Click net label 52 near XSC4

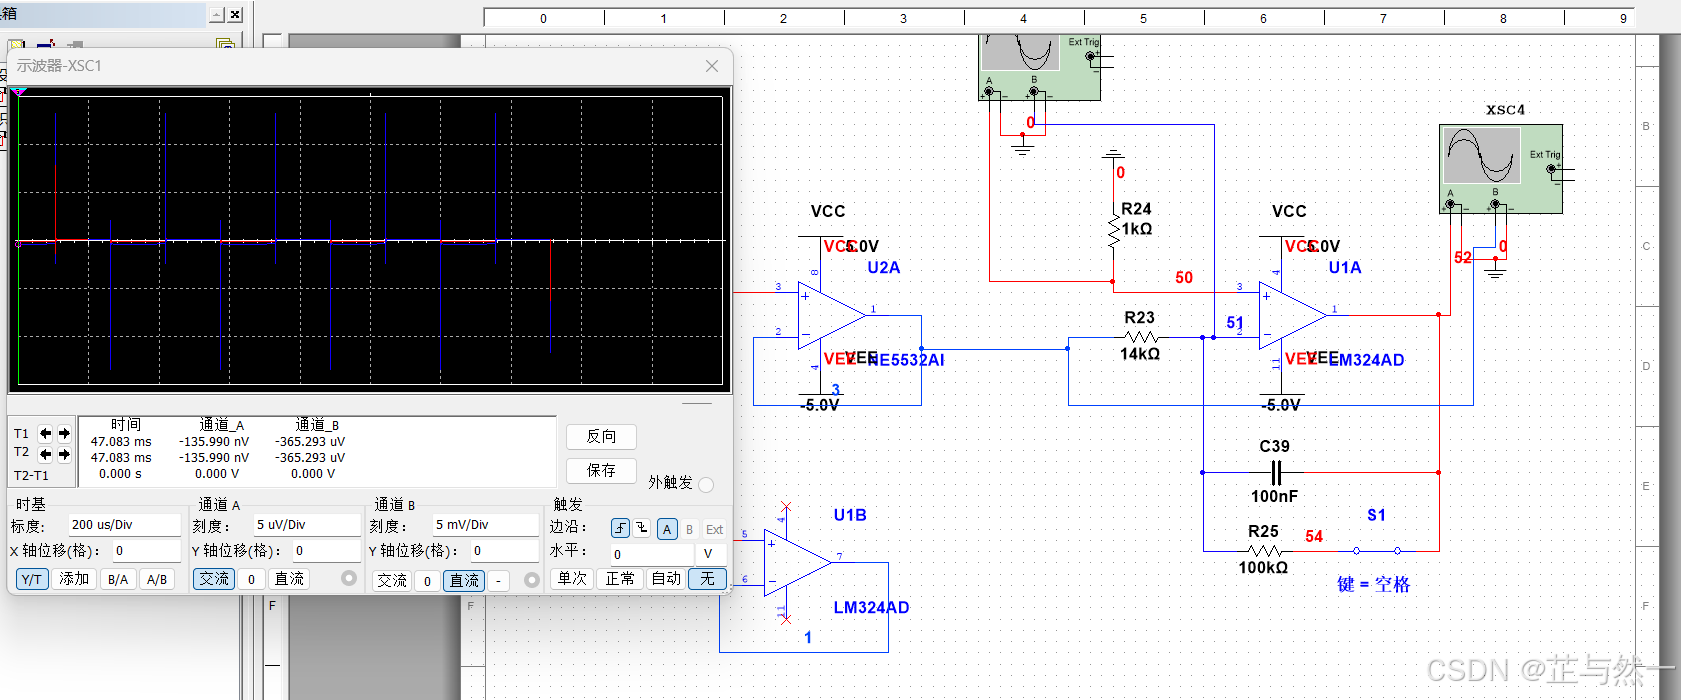click(x=1463, y=258)
